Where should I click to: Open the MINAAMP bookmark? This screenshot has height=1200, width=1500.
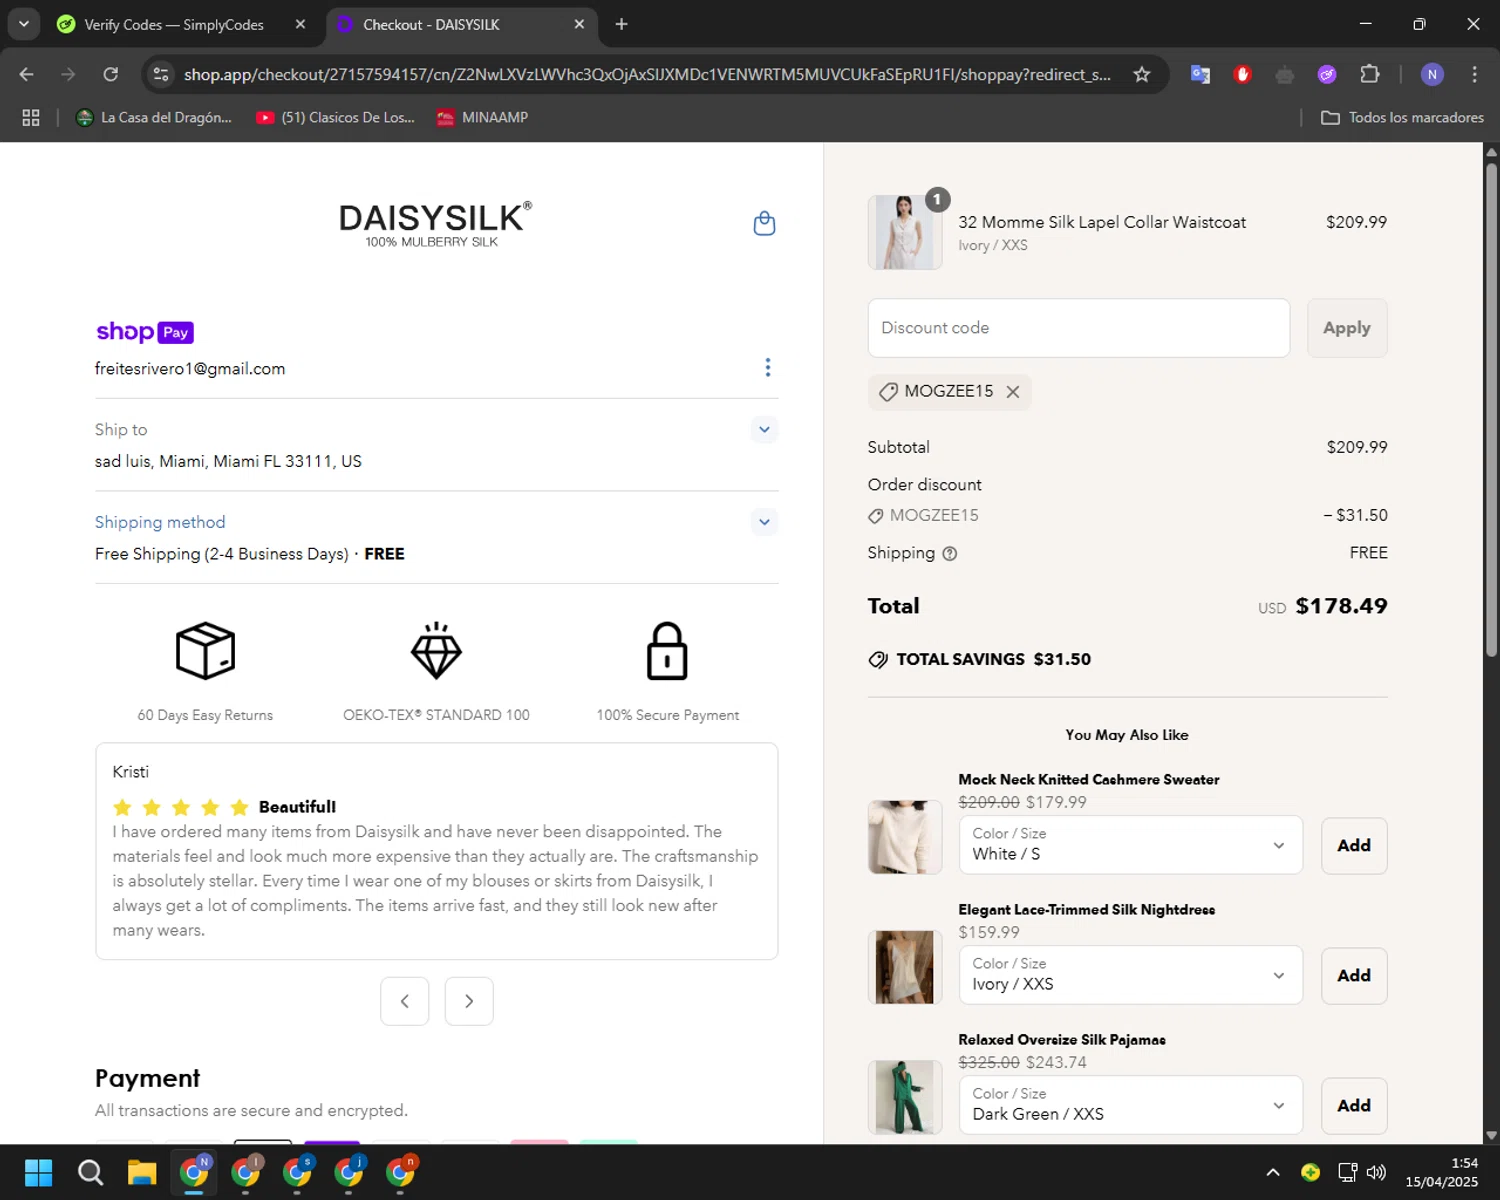click(482, 117)
